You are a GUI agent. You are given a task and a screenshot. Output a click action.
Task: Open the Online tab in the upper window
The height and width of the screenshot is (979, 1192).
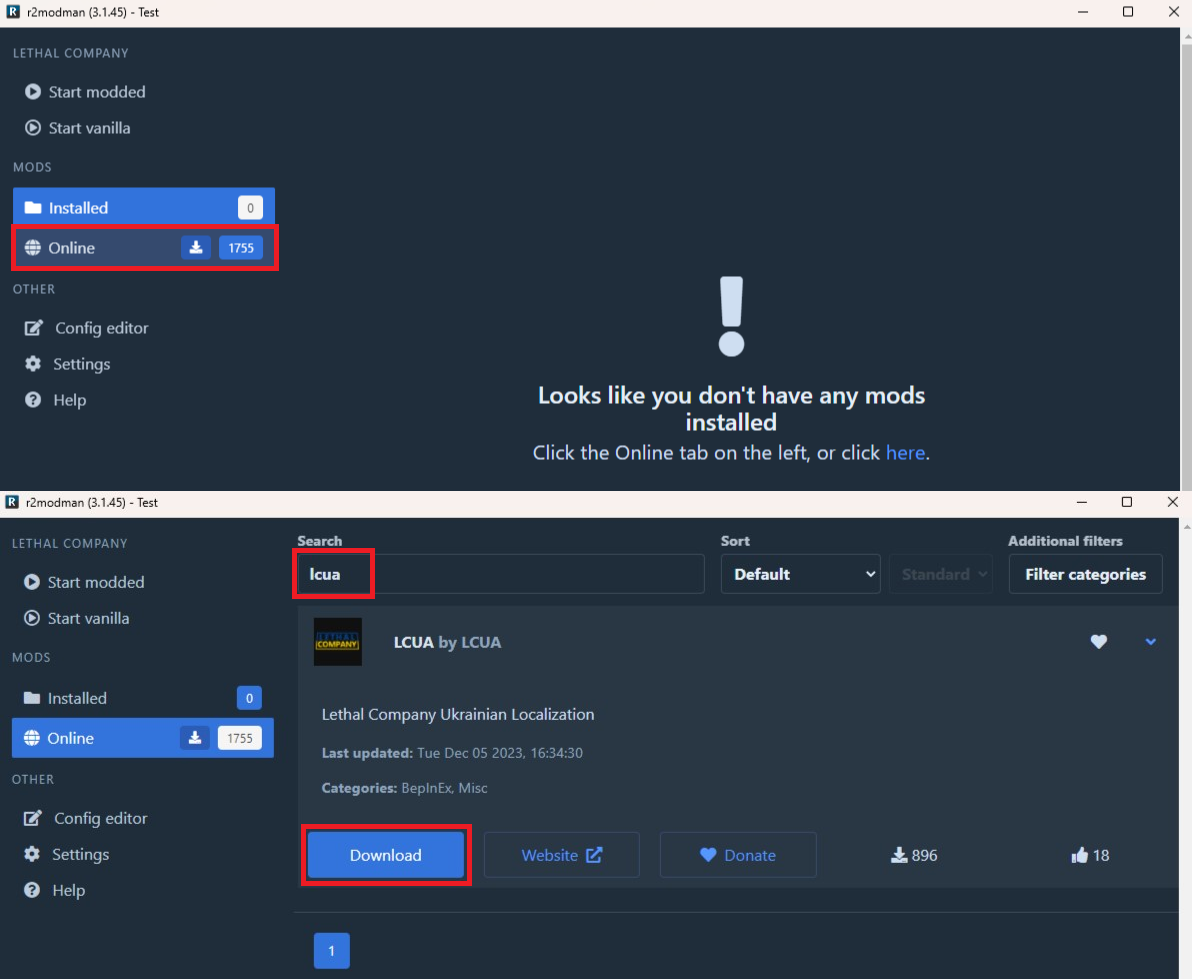(144, 248)
